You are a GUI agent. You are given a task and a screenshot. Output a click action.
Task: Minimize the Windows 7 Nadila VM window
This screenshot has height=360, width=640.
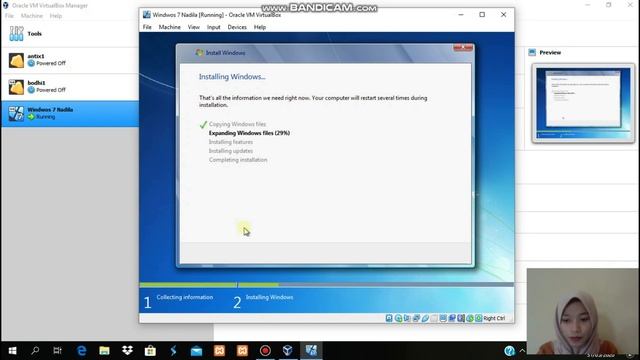click(461, 15)
